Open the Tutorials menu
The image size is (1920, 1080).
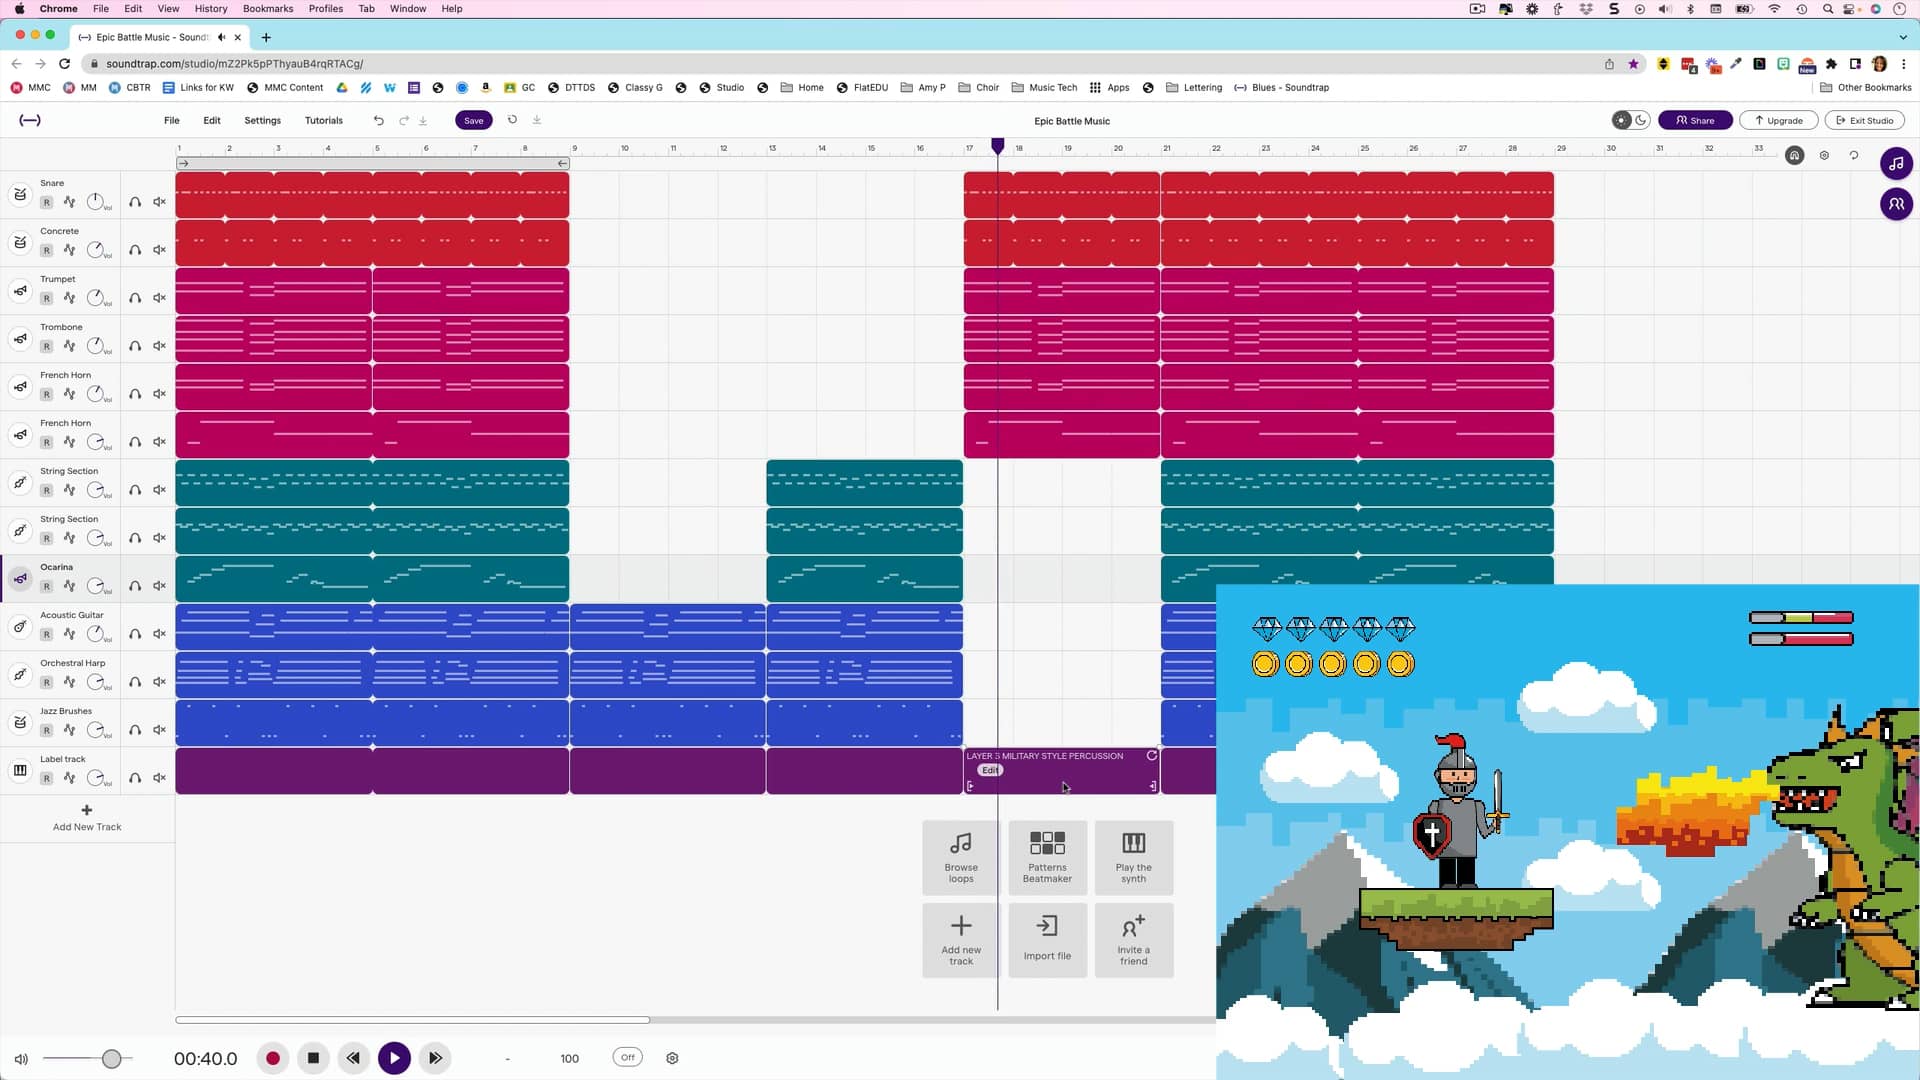click(x=323, y=120)
